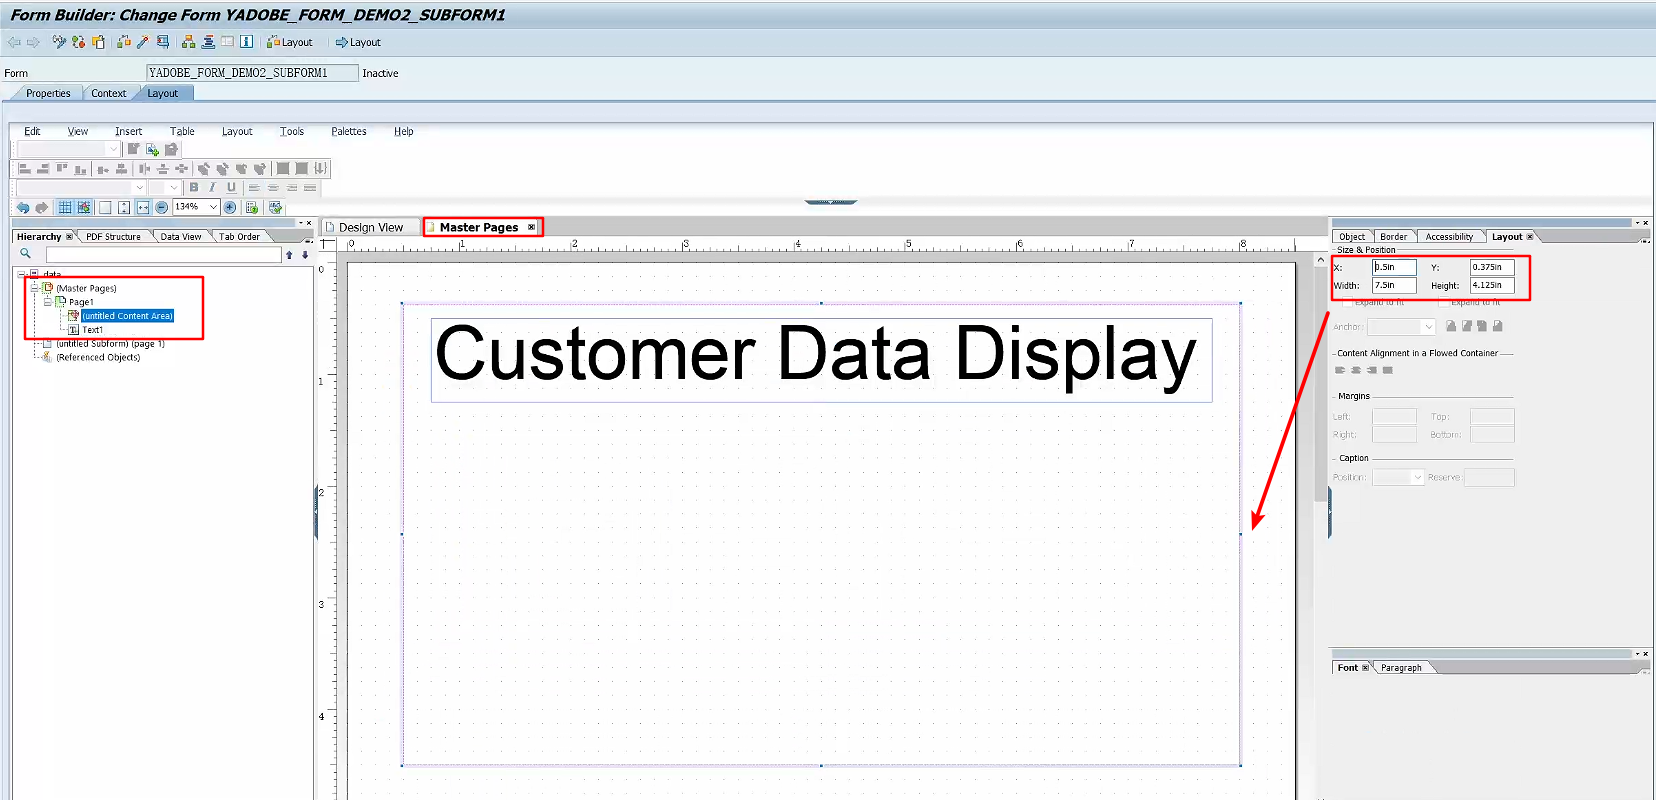Click Undo in the designer toolbar
The height and width of the screenshot is (800, 1656).
(23, 207)
